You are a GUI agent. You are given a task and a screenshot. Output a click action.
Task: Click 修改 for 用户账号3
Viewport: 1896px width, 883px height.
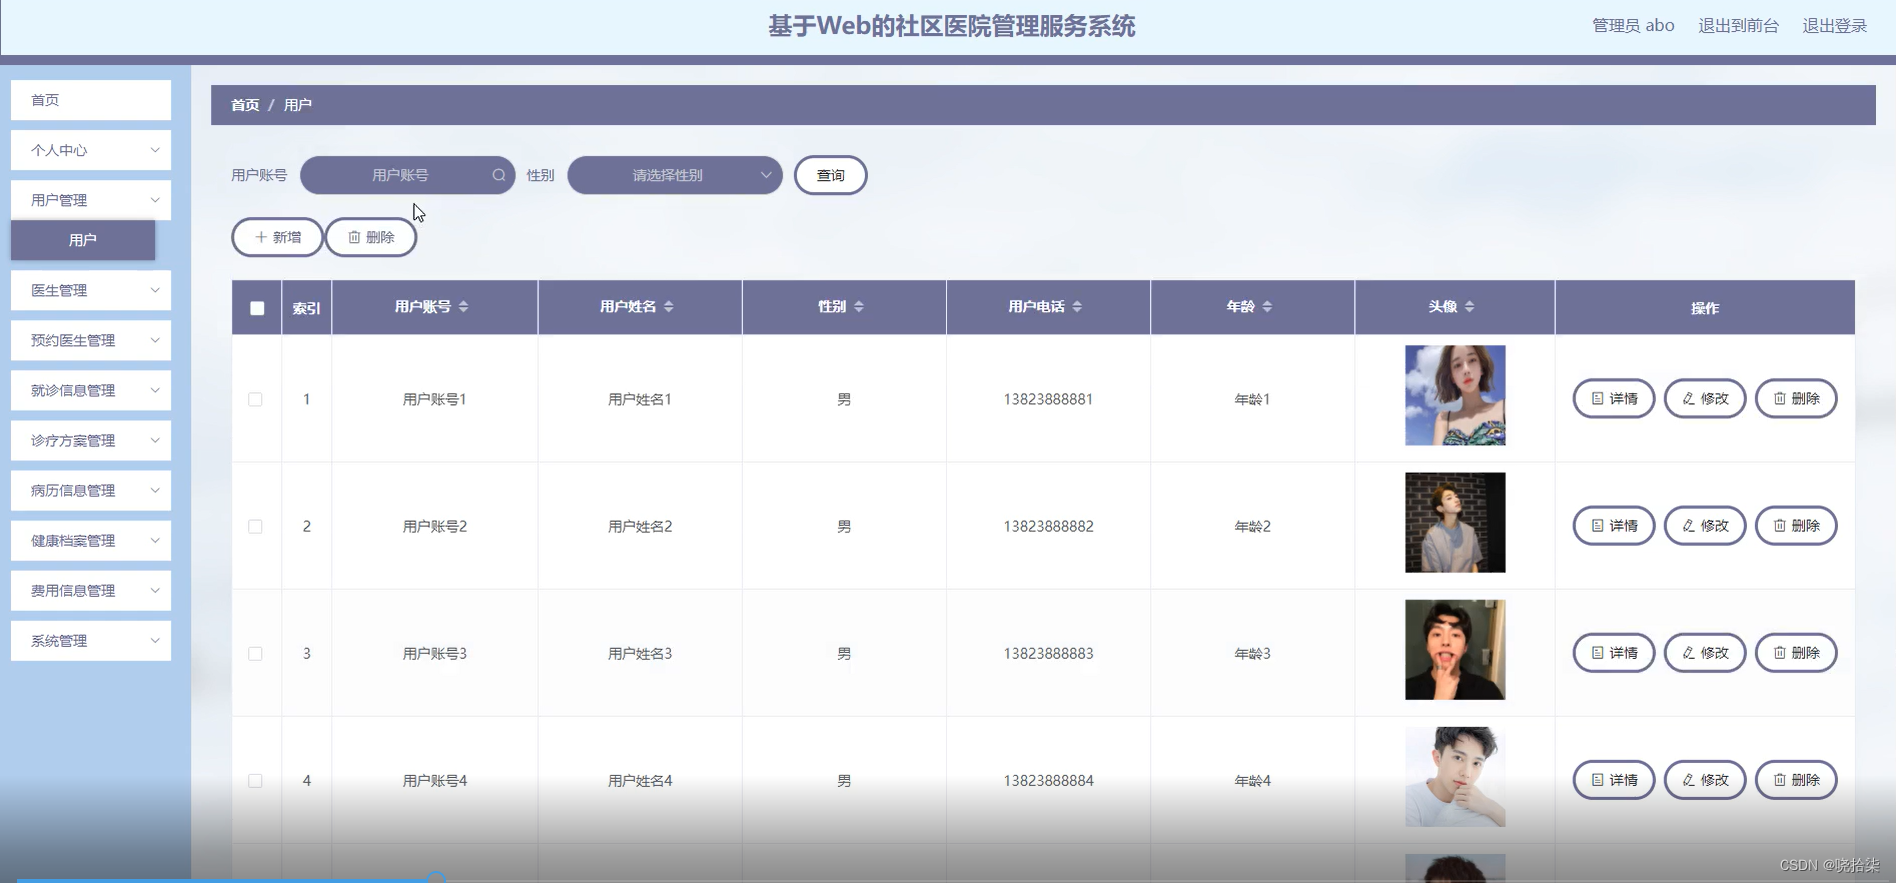point(1705,652)
